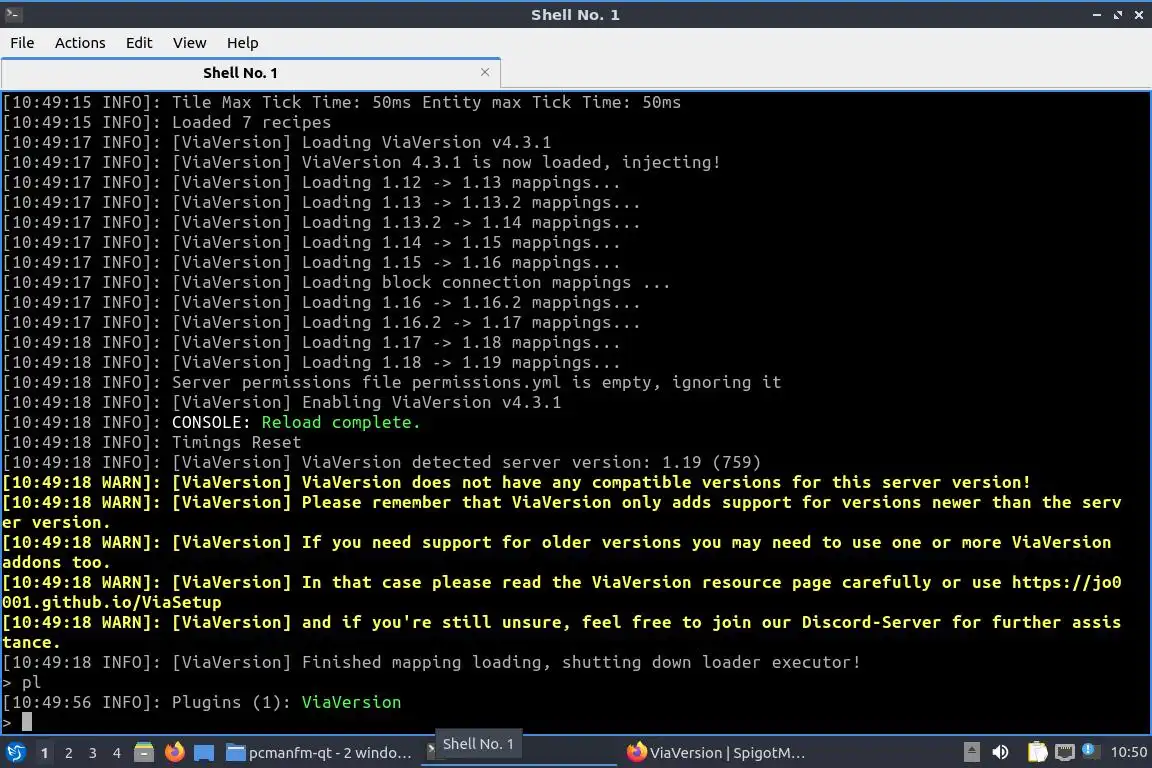The height and width of the screenshot is (768, 1152).
Task: Launch Firefox from the quick launch
Action: (174, 753)
